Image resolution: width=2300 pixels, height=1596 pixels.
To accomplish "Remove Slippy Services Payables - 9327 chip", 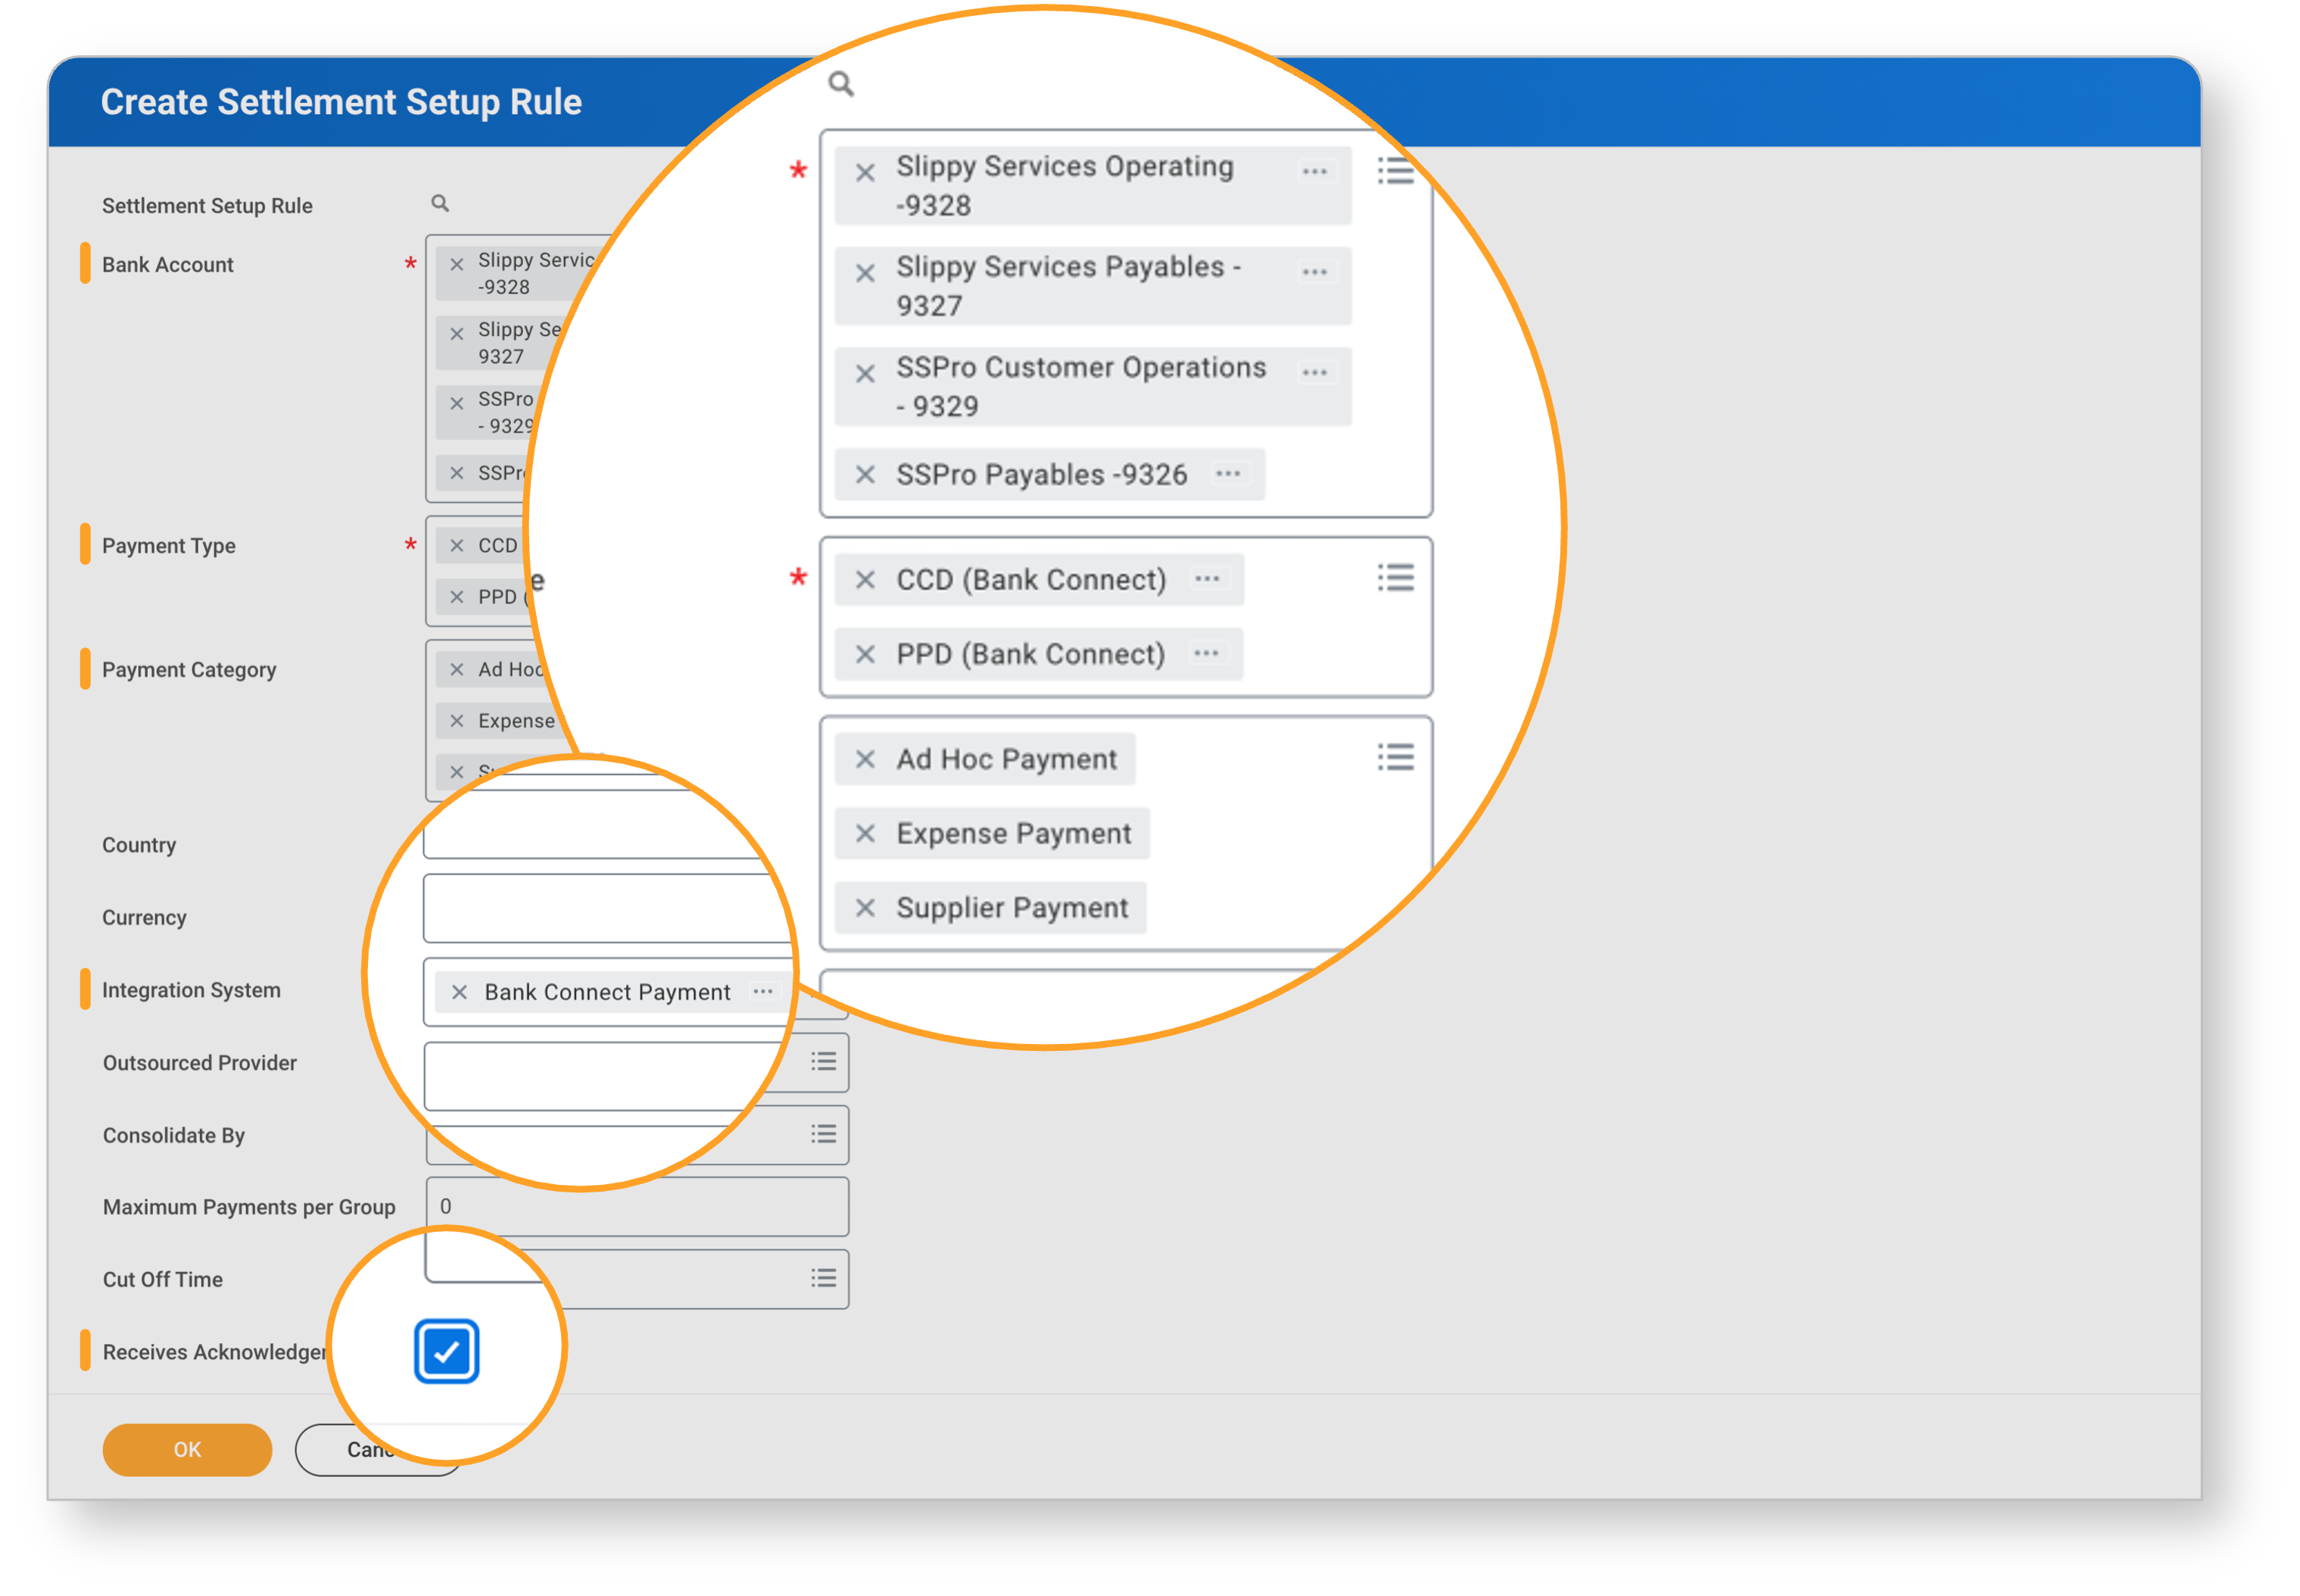I will click(865, 273).
